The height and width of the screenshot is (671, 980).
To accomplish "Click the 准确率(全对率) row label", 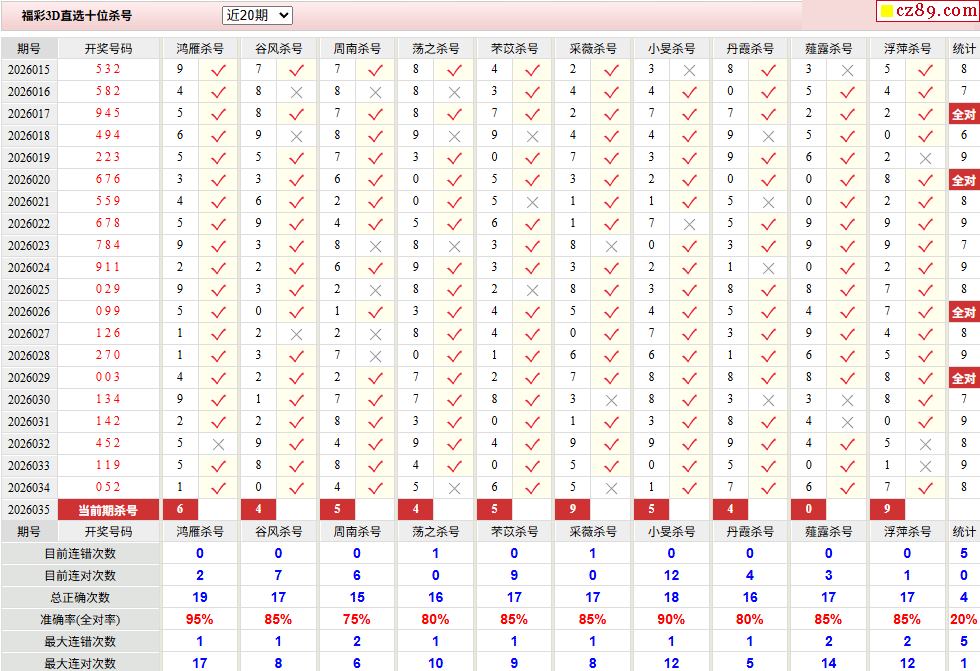I will (80, 620).
